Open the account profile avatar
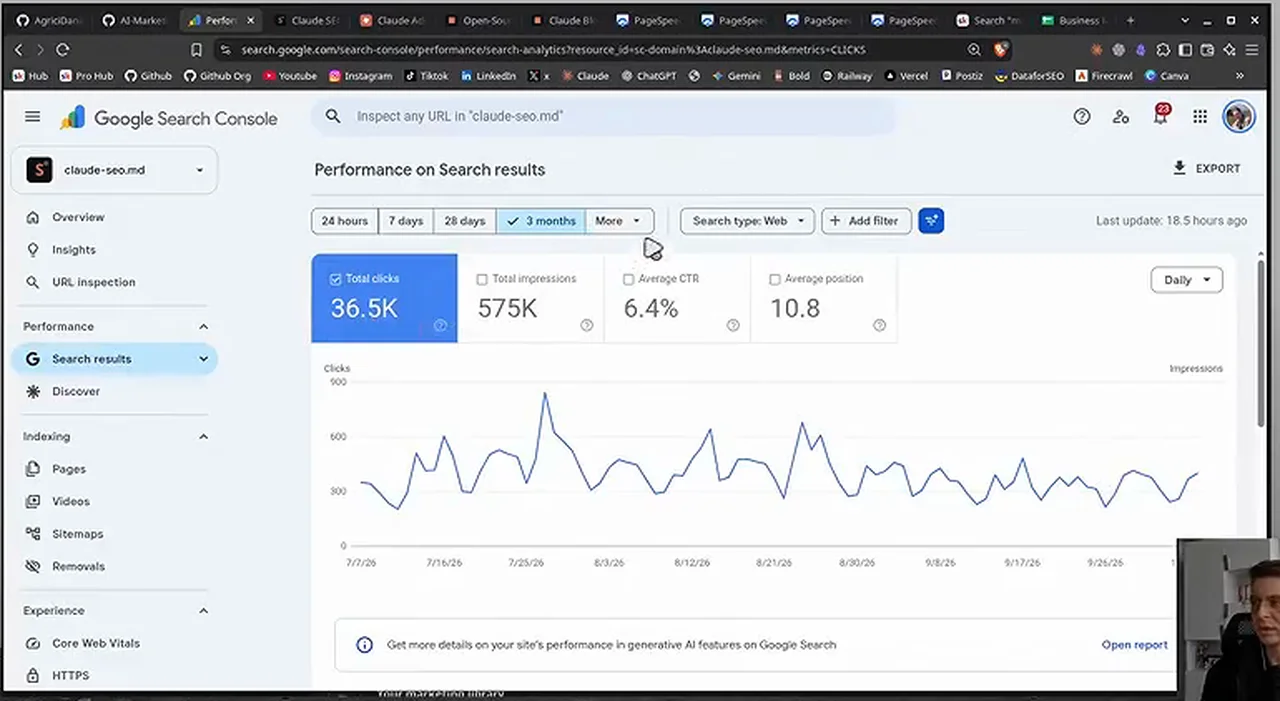This screenshot has width=1280, height=701. click(1239, 117)
